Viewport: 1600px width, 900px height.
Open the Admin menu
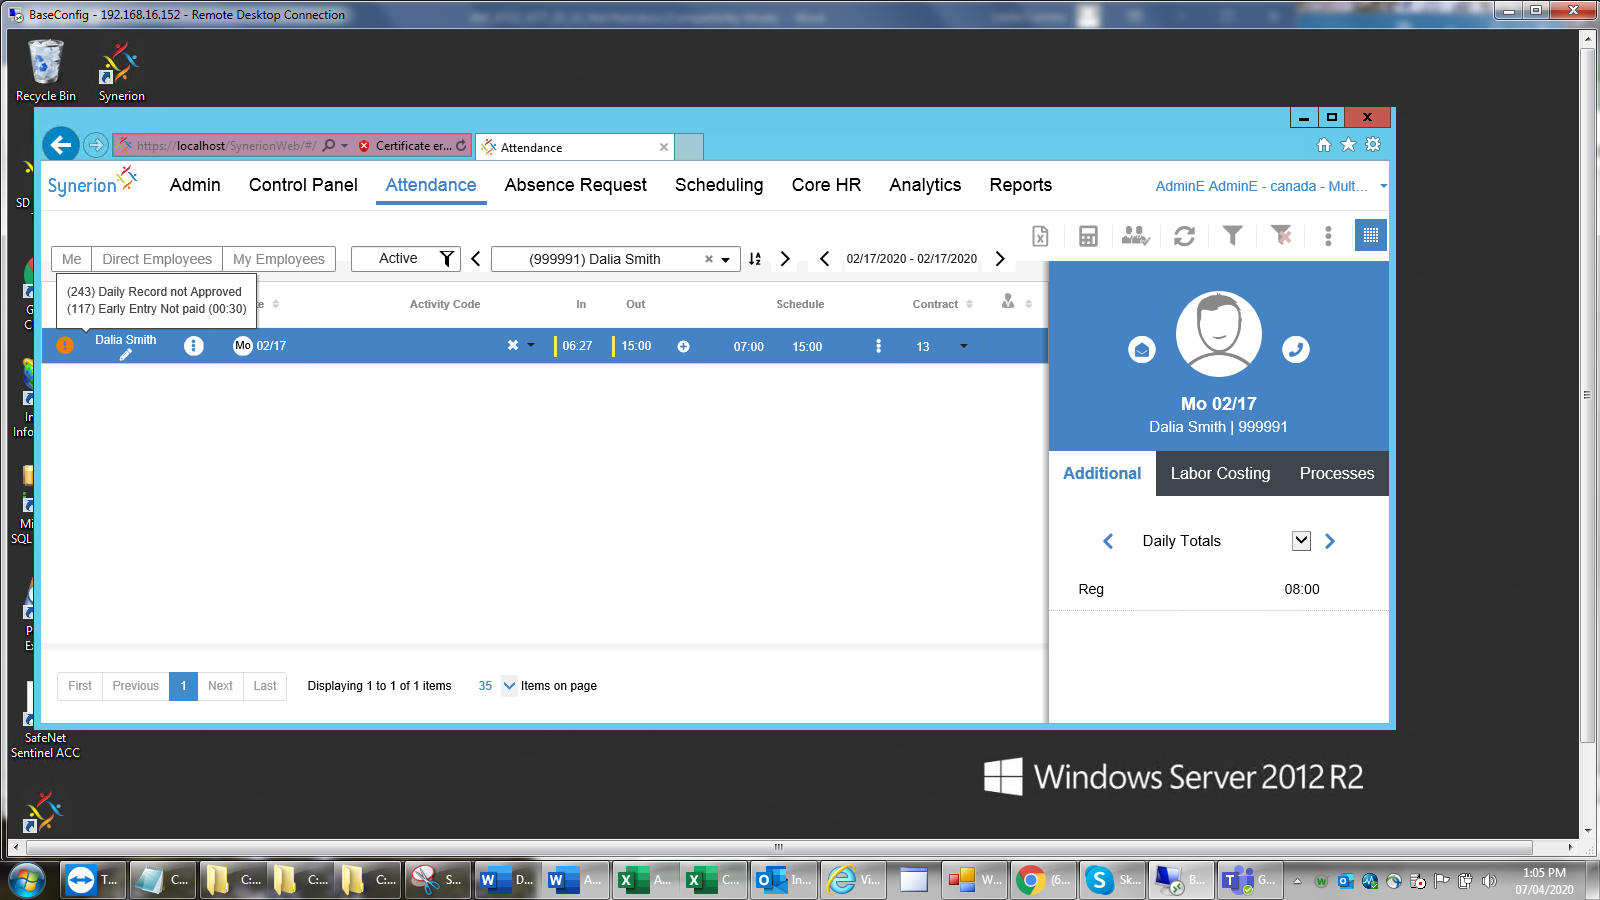tap(195, 185)
